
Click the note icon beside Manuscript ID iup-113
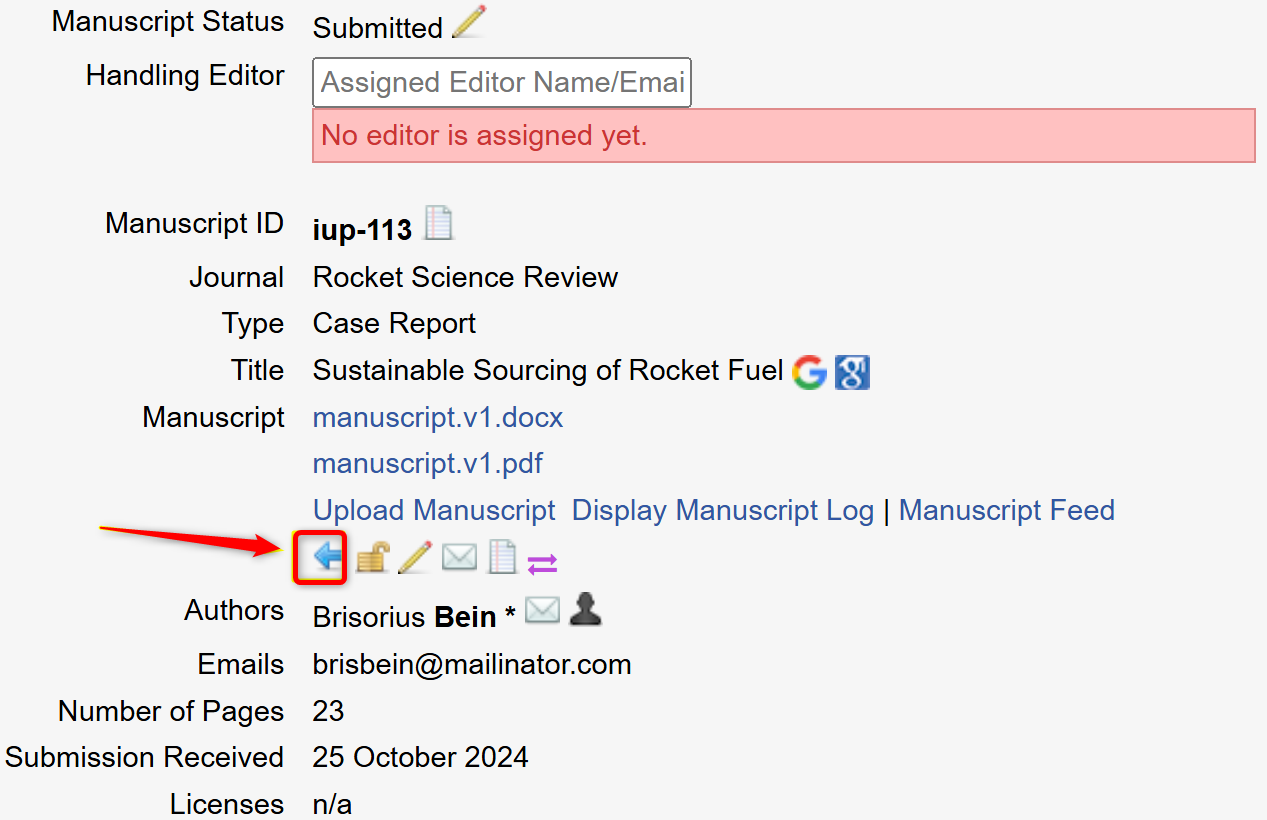pyautogui.click(x=438, y=224)
